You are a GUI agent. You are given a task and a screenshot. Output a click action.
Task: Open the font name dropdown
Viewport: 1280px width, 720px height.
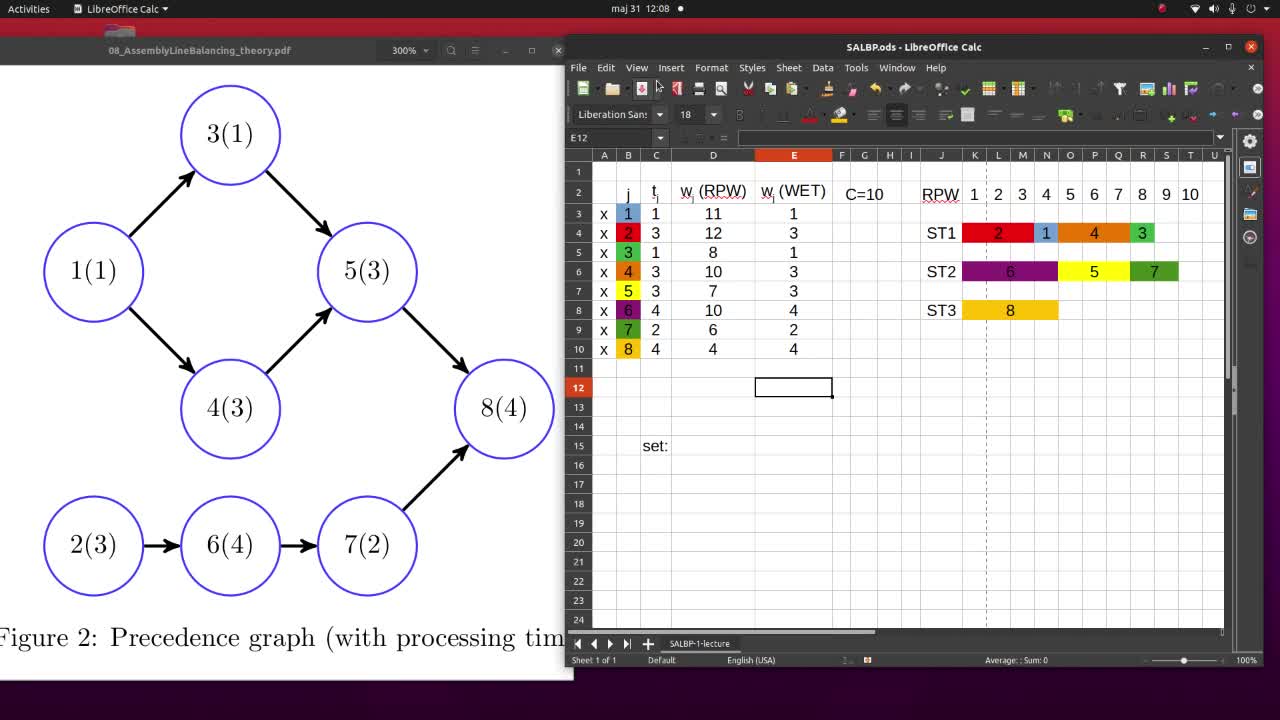[660, 115]
